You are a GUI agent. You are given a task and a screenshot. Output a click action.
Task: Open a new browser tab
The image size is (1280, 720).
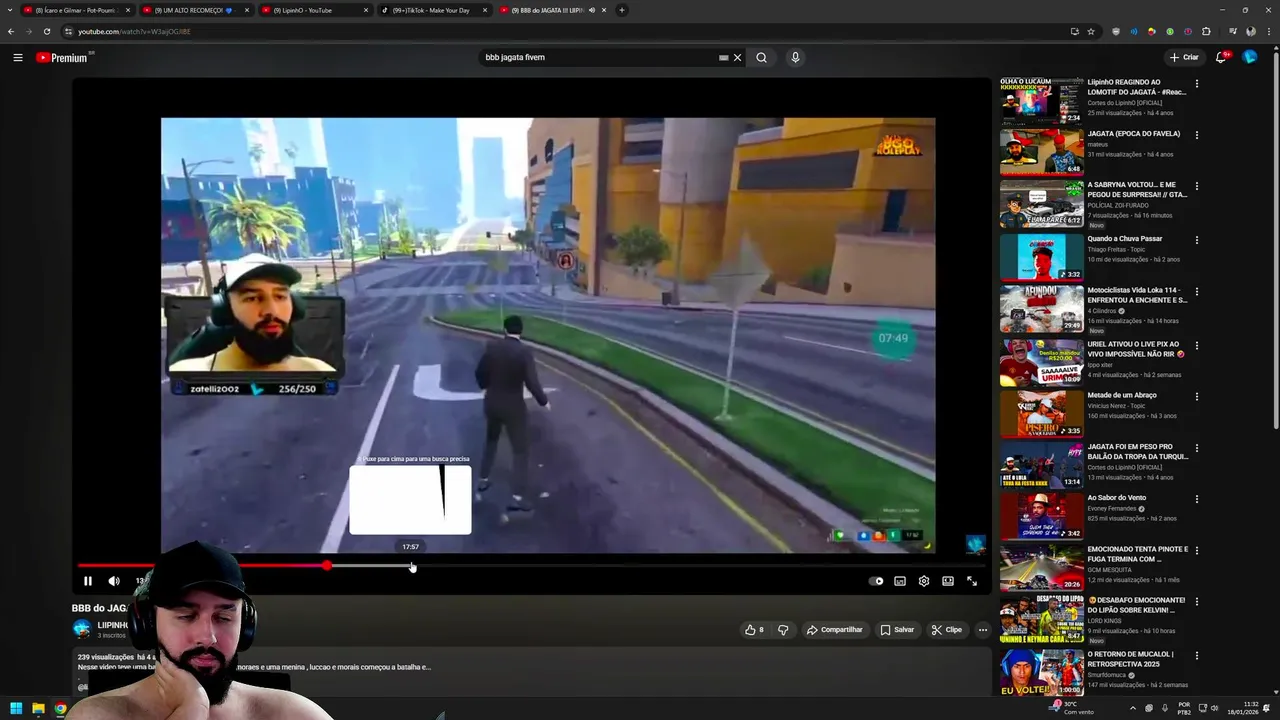622,10
